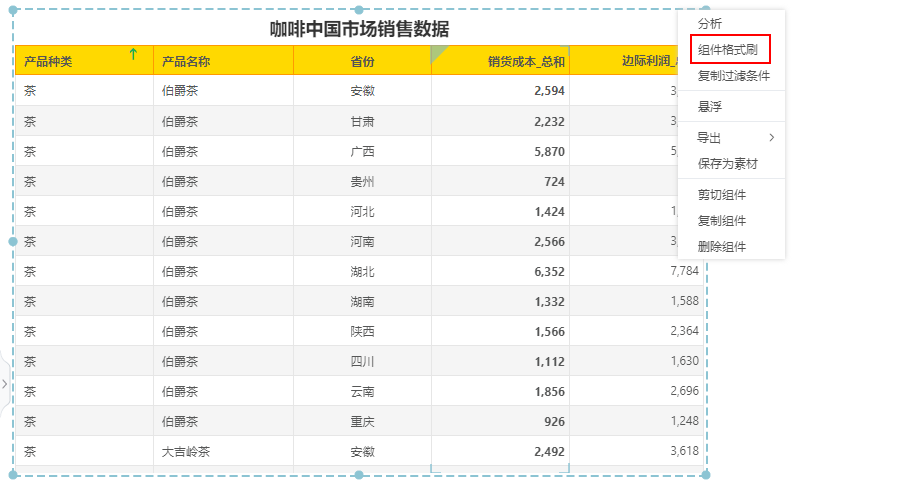Select the 悬浮 menu option
The height and width of the screenshot is (487, 912).
[x=710, y=107]
